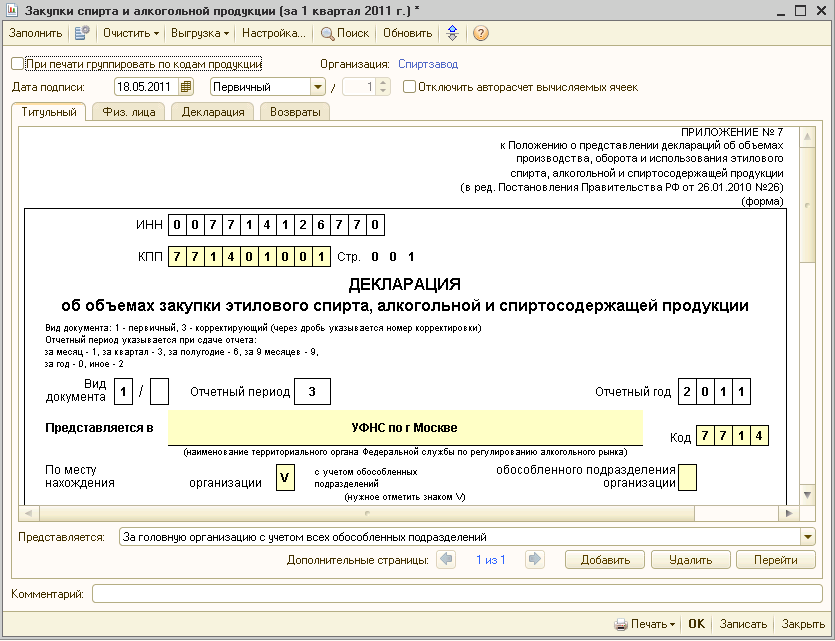Switch to the Физ. лица tab

129,112
